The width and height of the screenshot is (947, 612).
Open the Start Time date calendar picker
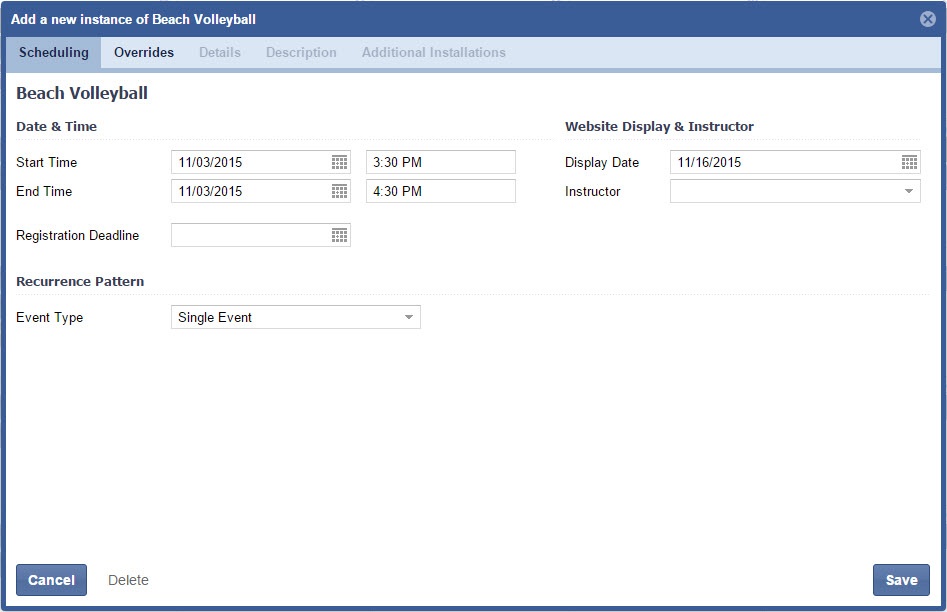tap(339, 162)
